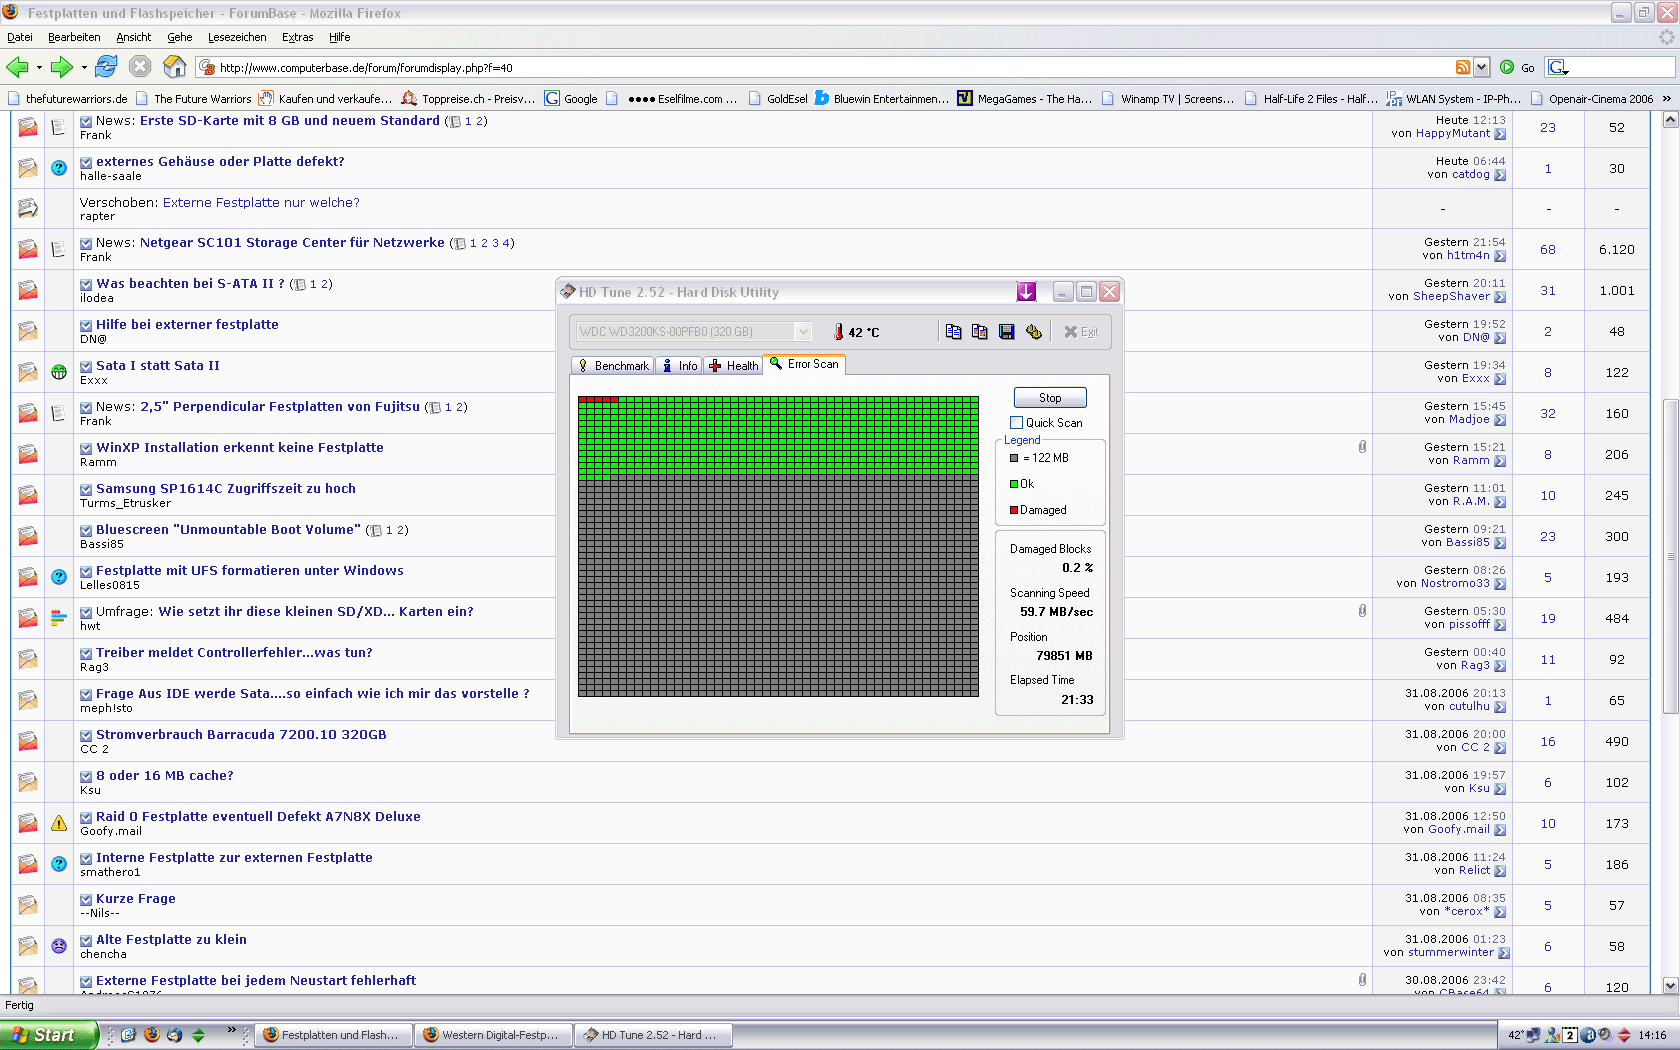This screenshot has height=1050, width=1680.
Task: Click the gray 122 MB legend swatch
Action: [x=1014, y=458]
